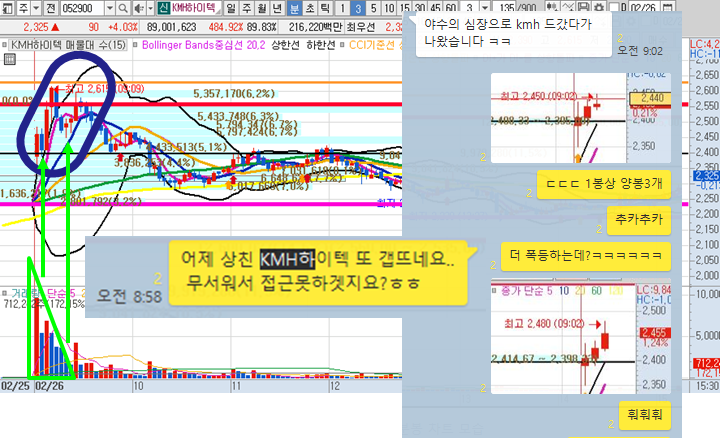Click the blue 2,325 price tag on the price axis
720x438 pixels.
tap(707, 175)
